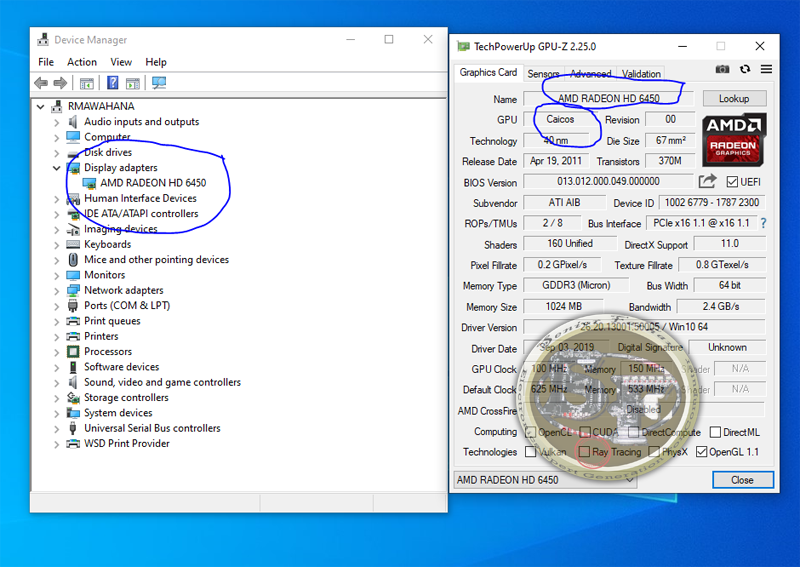Screen dimensions: 800x567
Task: Open the View menu
Action: pyautogui.click(x=121, y=62)
